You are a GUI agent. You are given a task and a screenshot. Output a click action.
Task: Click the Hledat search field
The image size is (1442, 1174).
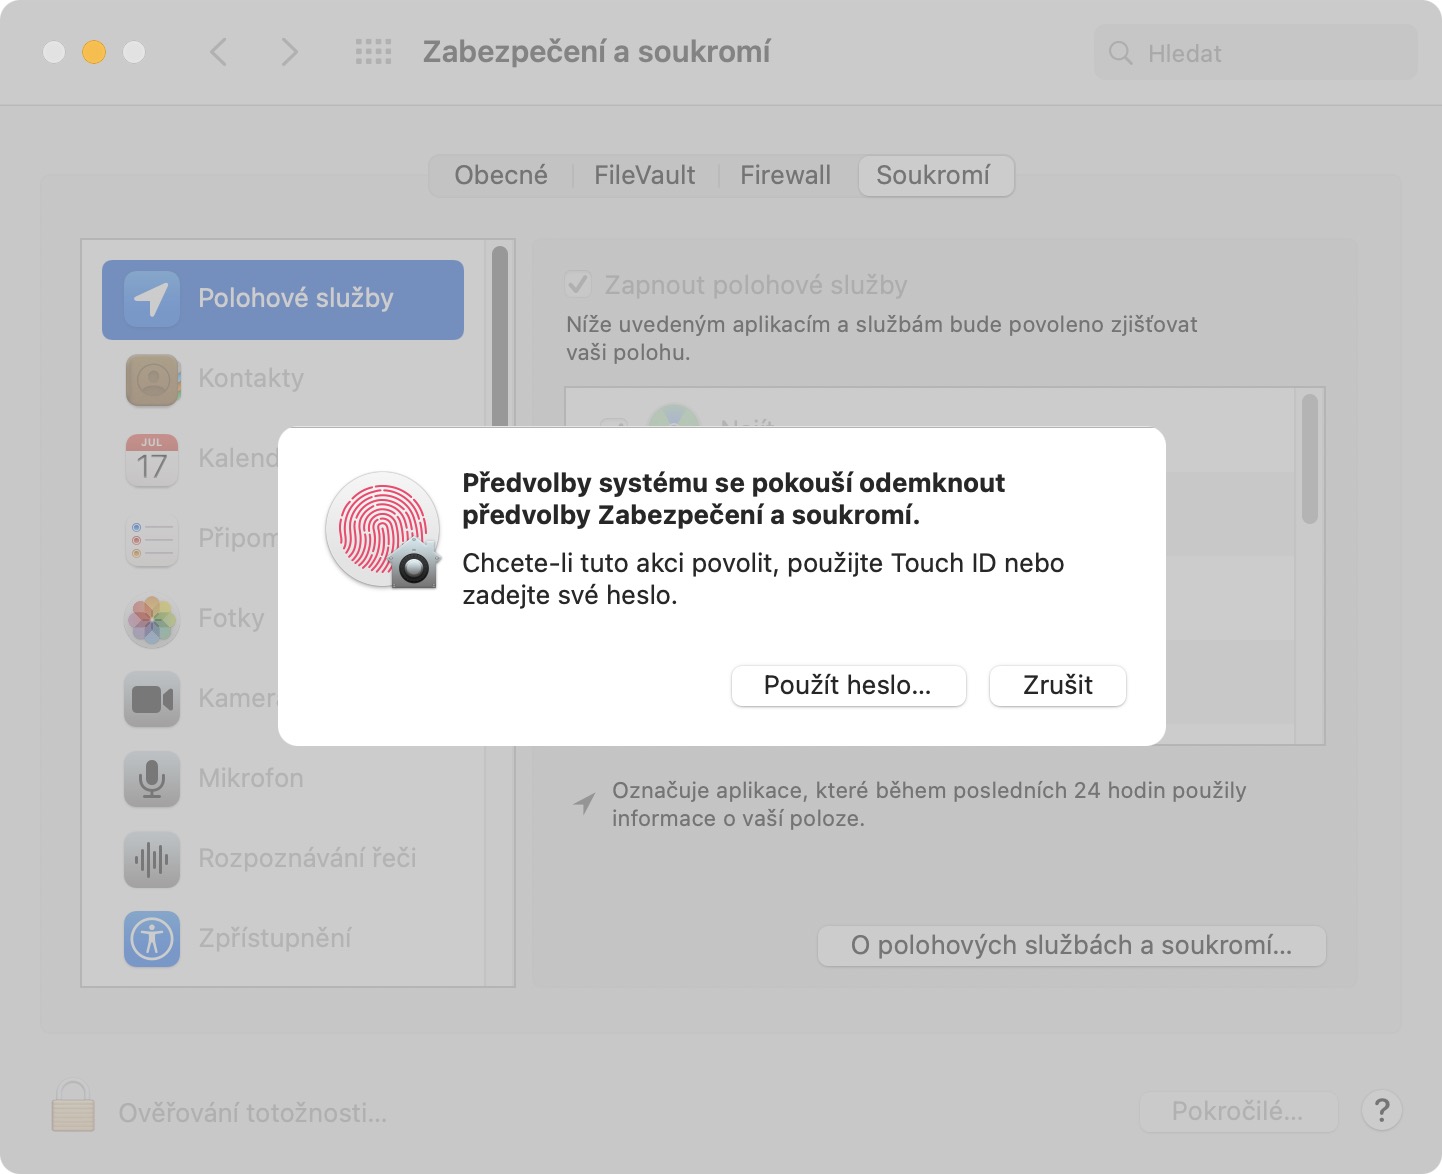1256,53
